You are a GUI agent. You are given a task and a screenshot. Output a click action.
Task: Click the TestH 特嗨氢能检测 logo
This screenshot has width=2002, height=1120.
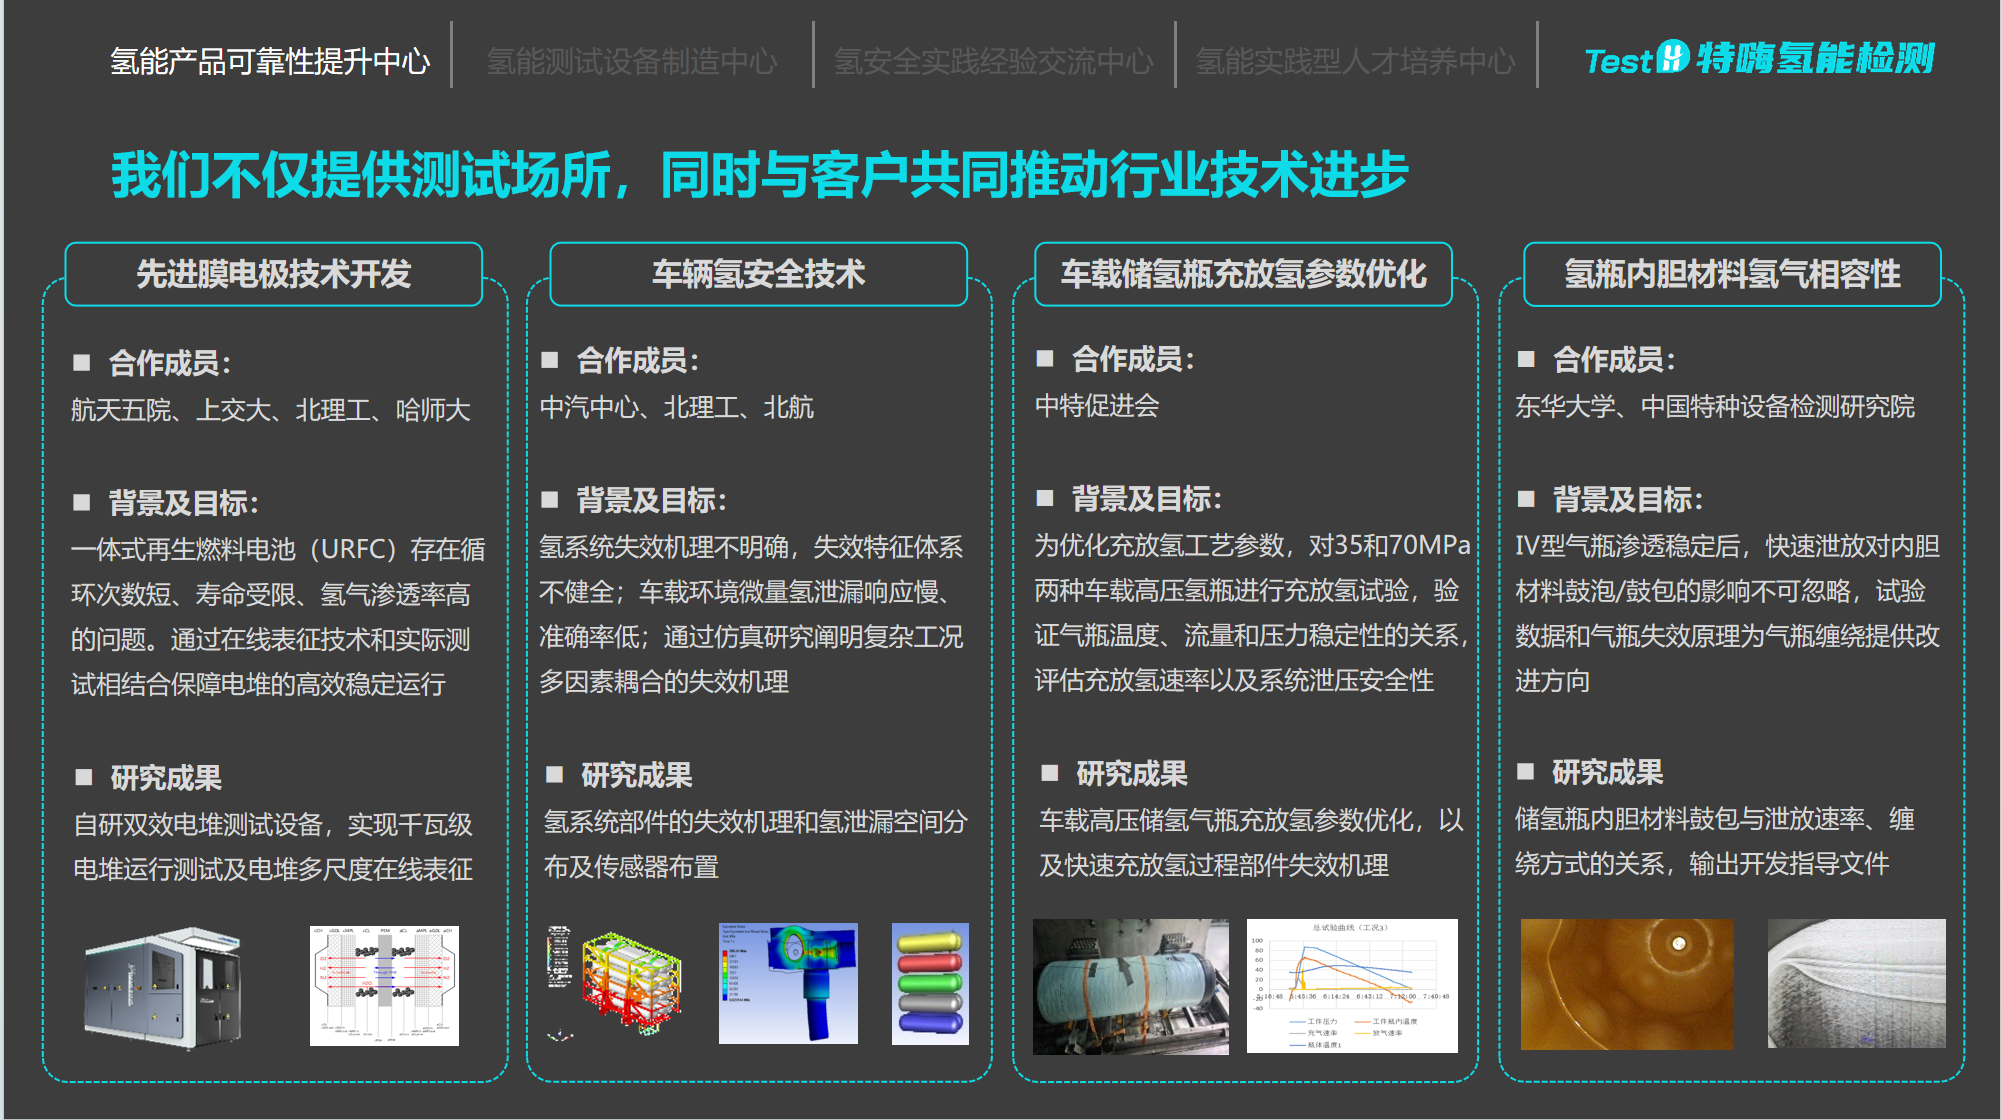[1759, 59]
